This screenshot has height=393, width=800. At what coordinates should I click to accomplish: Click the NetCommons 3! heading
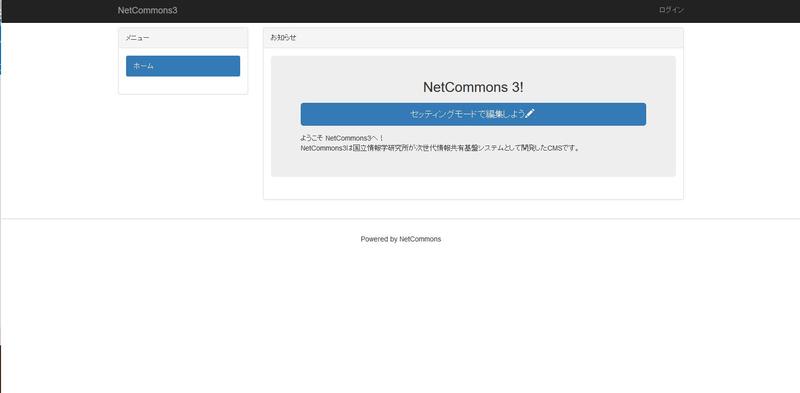473,87
